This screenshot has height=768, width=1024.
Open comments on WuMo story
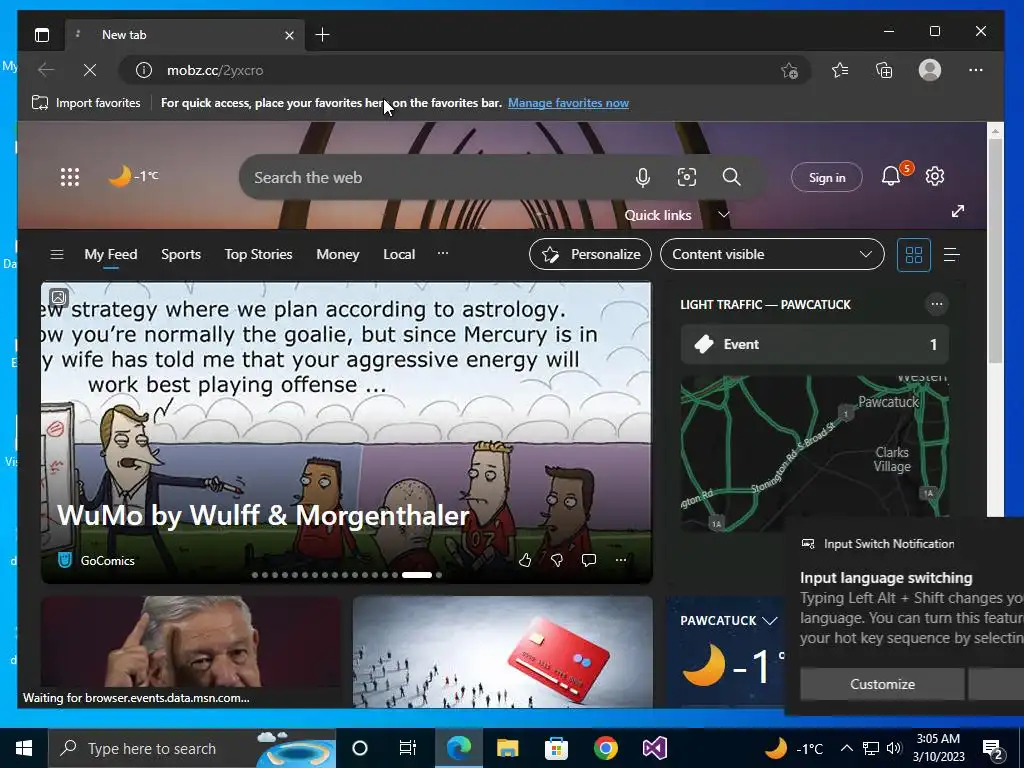click(x=588, y=560)
